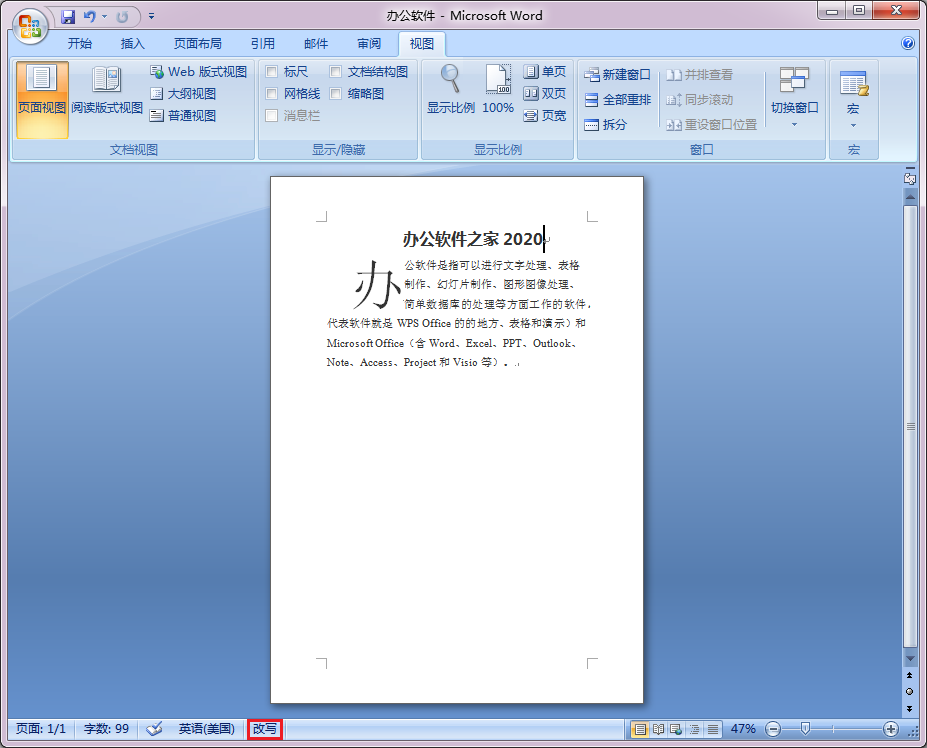The height and width of the screenshot is (748, 927).
Task: Set zoom to 100%
Action: click(x=498, y=89)
